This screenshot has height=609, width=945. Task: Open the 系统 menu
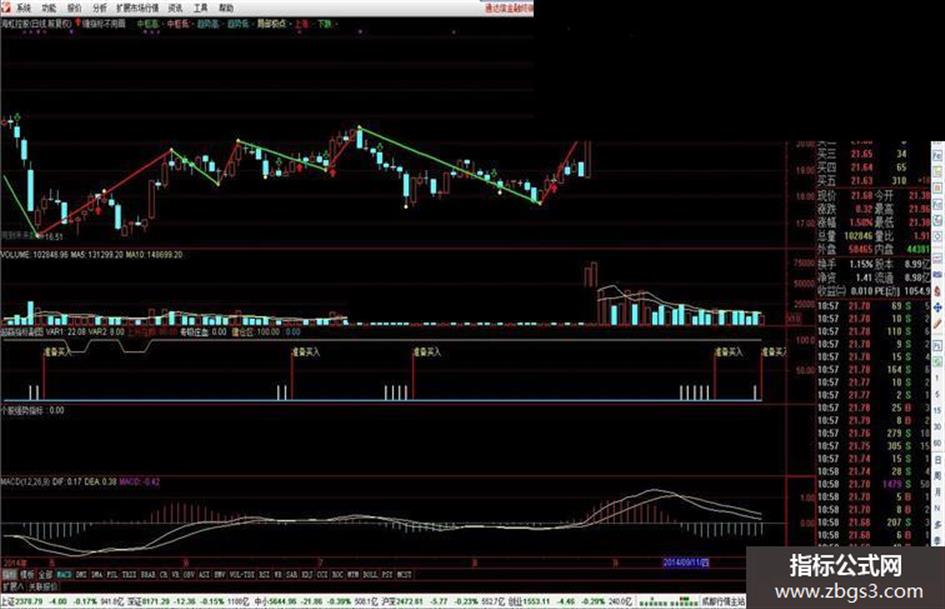coord(22,8)
